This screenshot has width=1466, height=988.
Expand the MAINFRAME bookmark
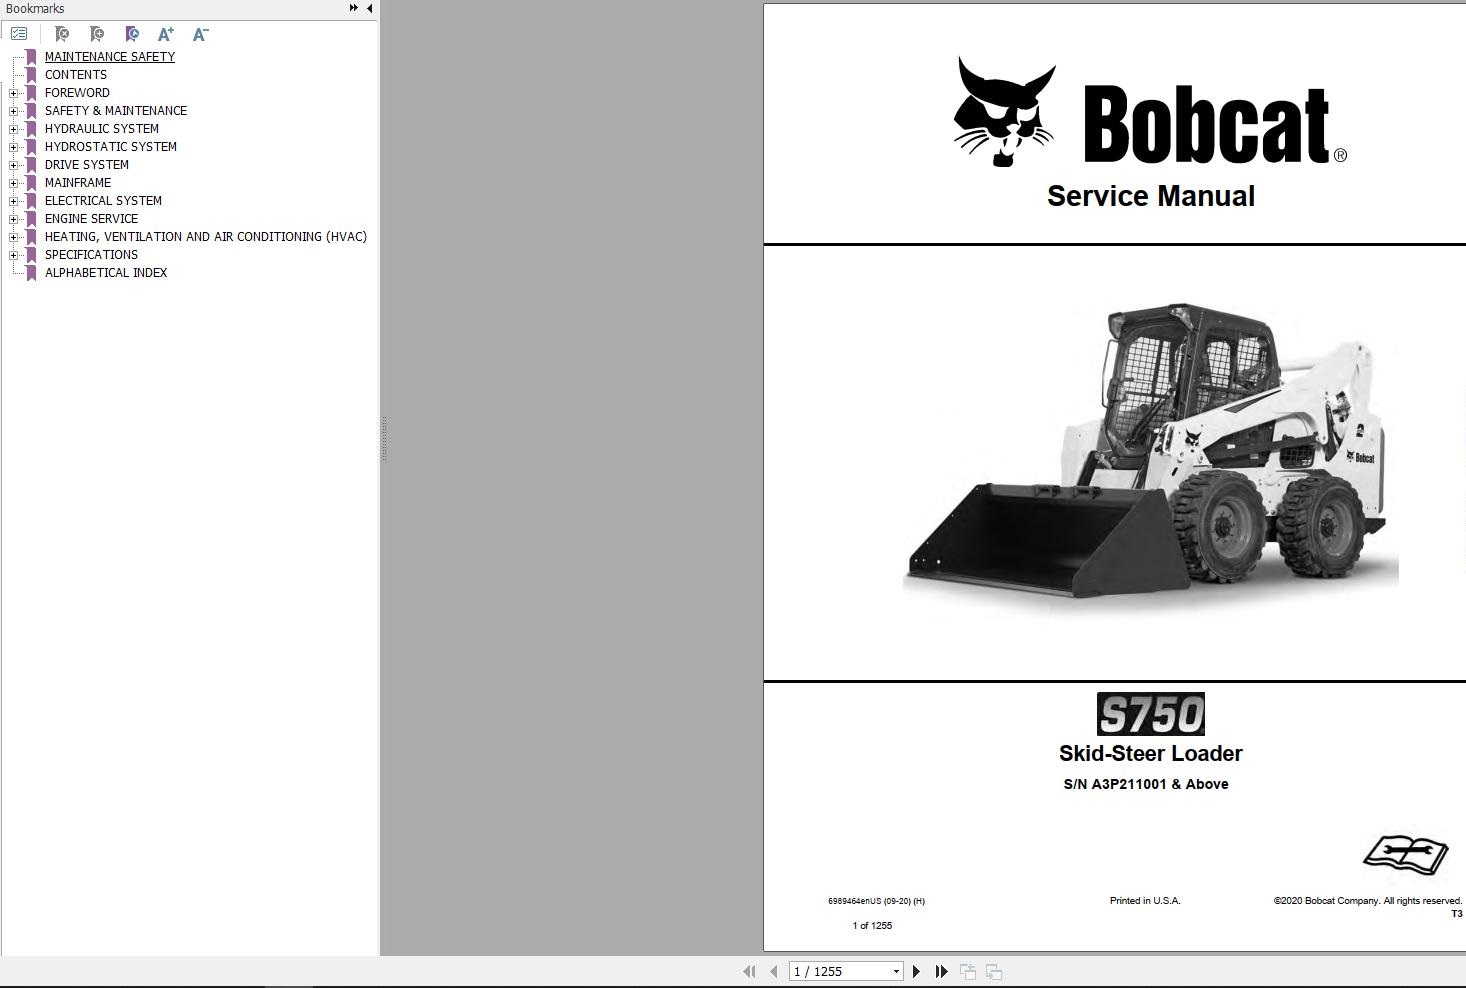13,183
